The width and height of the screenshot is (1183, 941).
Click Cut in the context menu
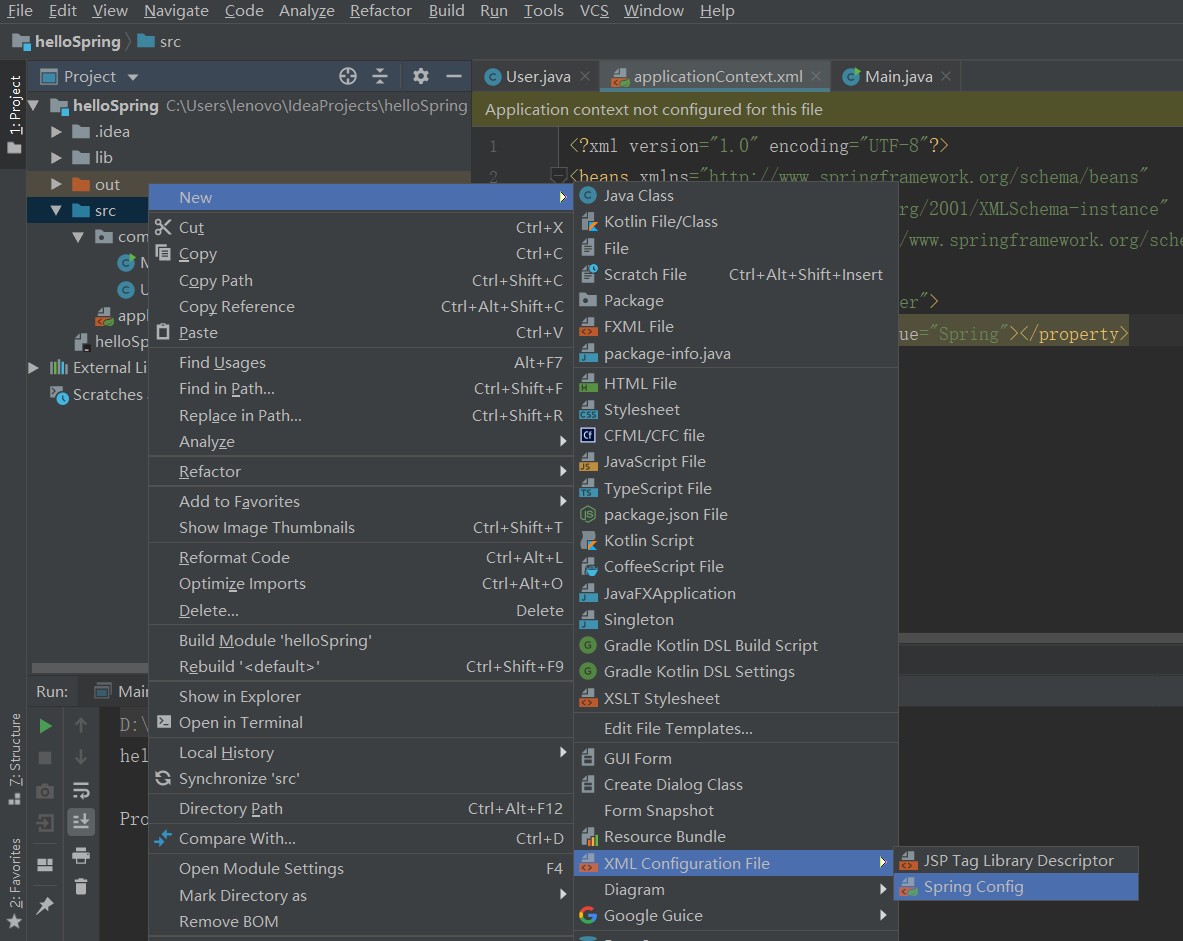pos(361,228)
